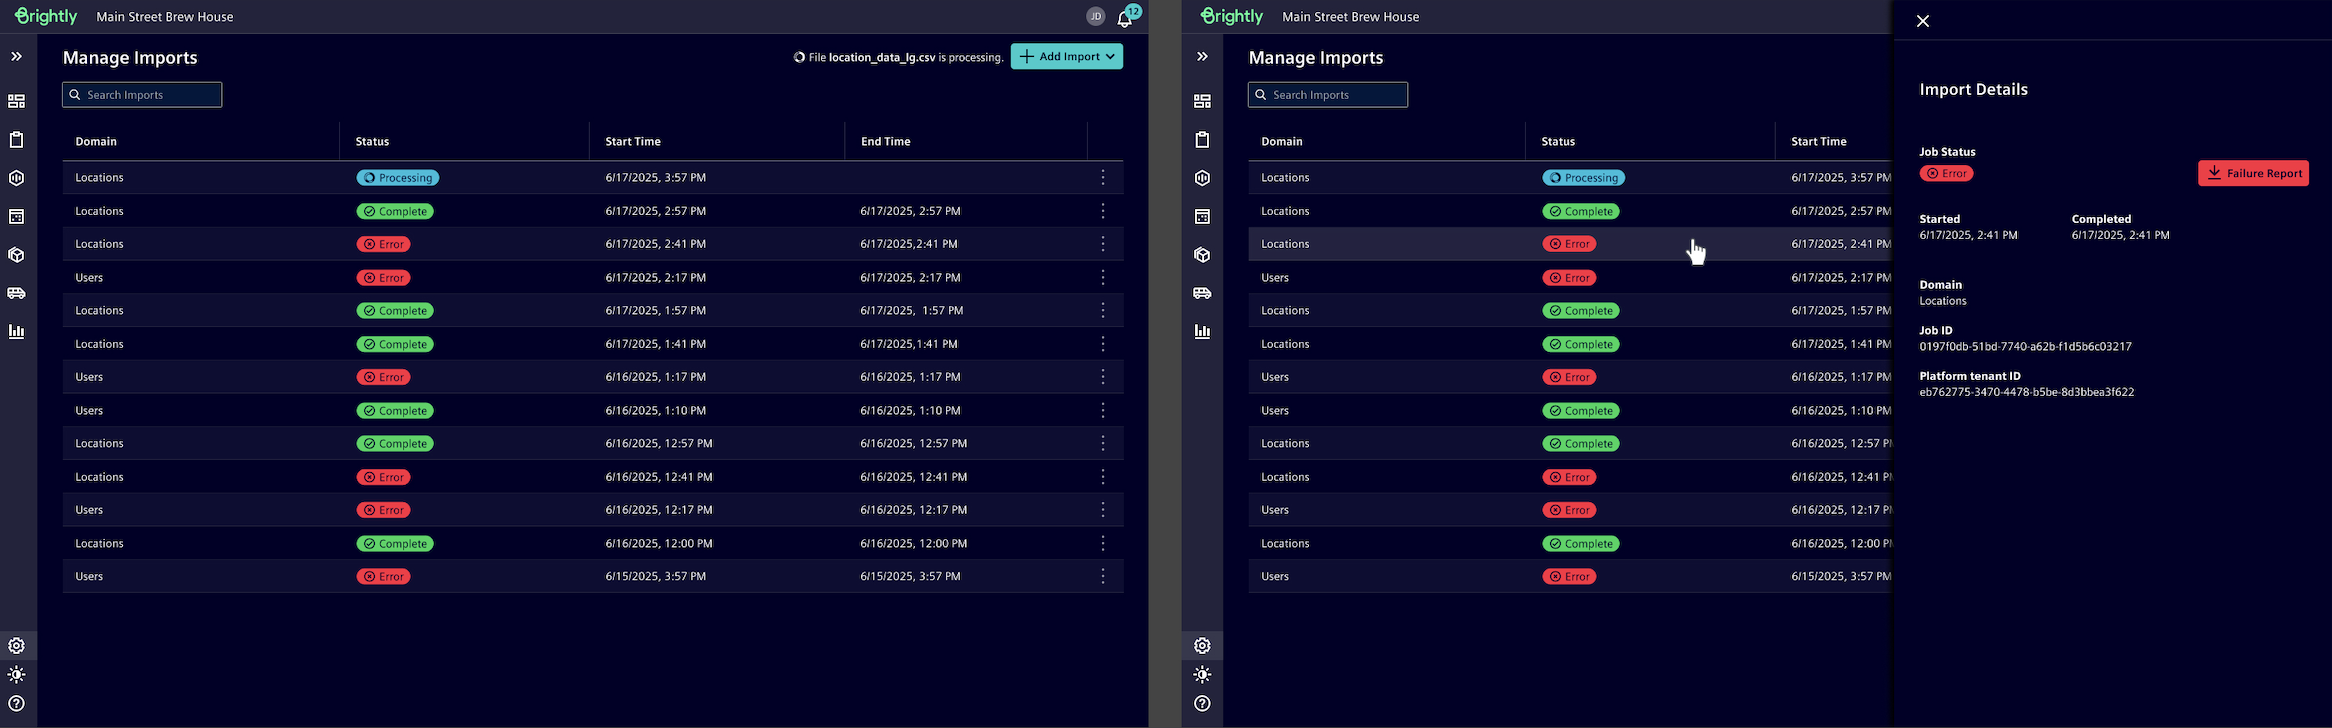Open kebab menu for 6/15 3:57 PM row
This screenshot has width=2332, height=728.
[1103, 576]
